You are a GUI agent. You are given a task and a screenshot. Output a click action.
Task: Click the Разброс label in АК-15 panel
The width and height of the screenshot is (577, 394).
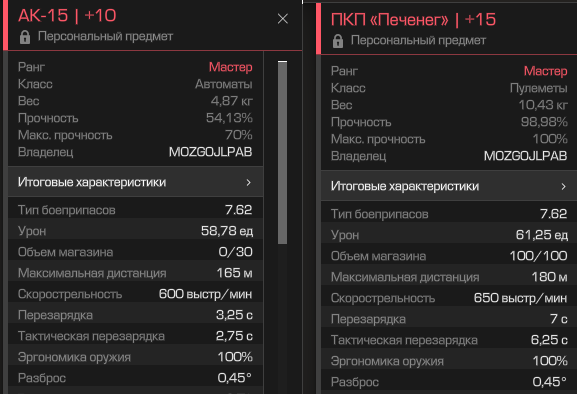coord(42,378)
